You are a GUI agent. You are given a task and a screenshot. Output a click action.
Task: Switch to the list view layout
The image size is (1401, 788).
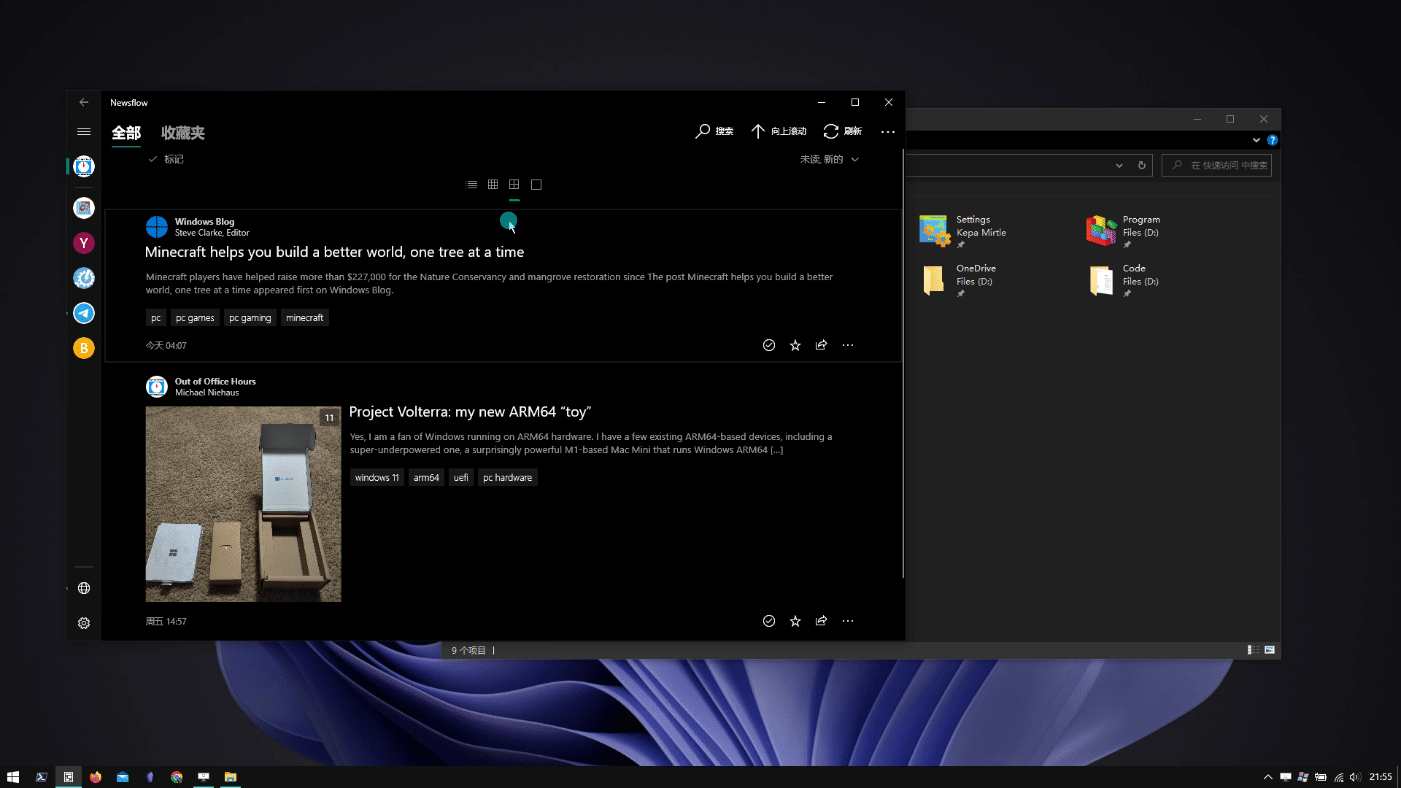pyautogui.click(x=472, y=184)
